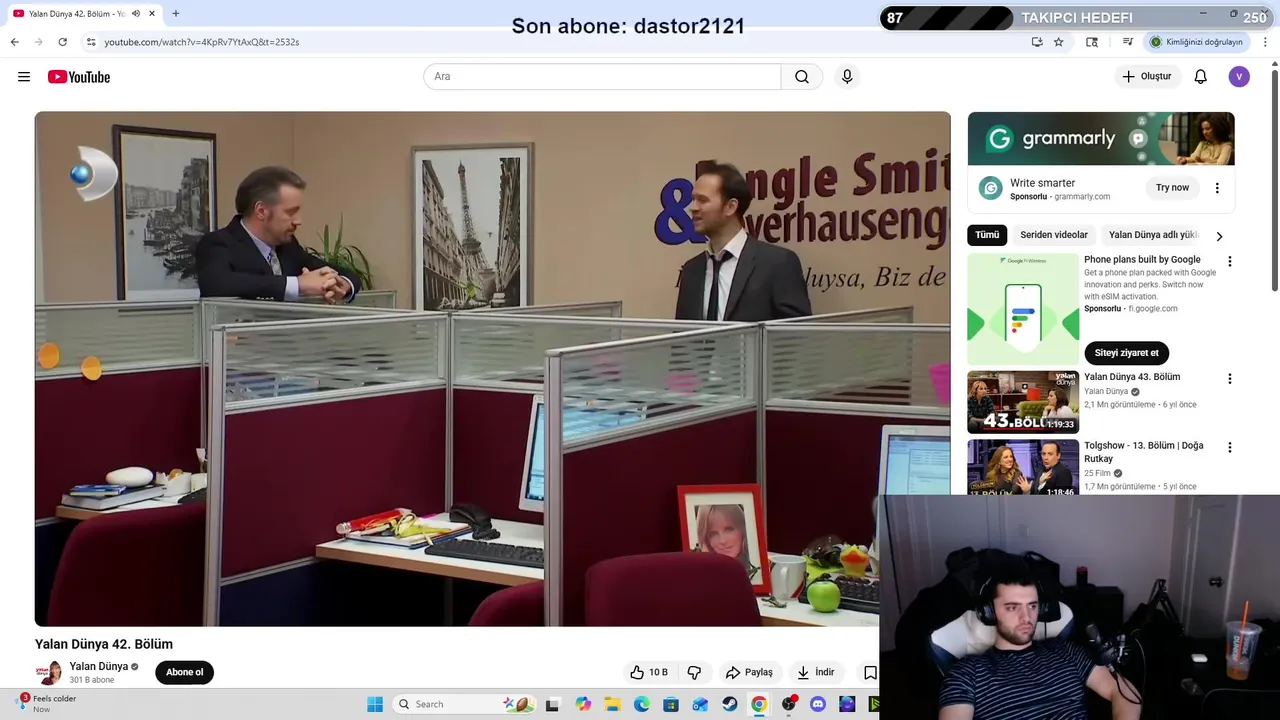
Task: Click the Oluştur create button
Action: (x=1146, y=77)
